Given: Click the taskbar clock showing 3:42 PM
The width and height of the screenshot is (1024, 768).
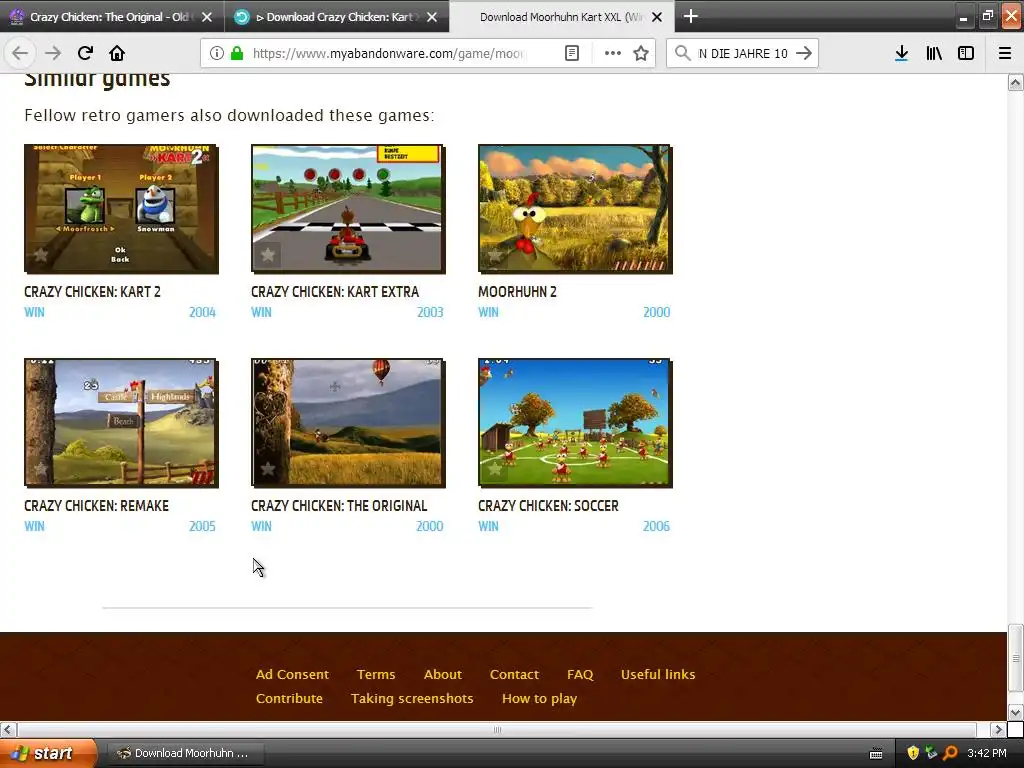Looking at the screenshot, I should pyautogui.click(x=987, y=753).
